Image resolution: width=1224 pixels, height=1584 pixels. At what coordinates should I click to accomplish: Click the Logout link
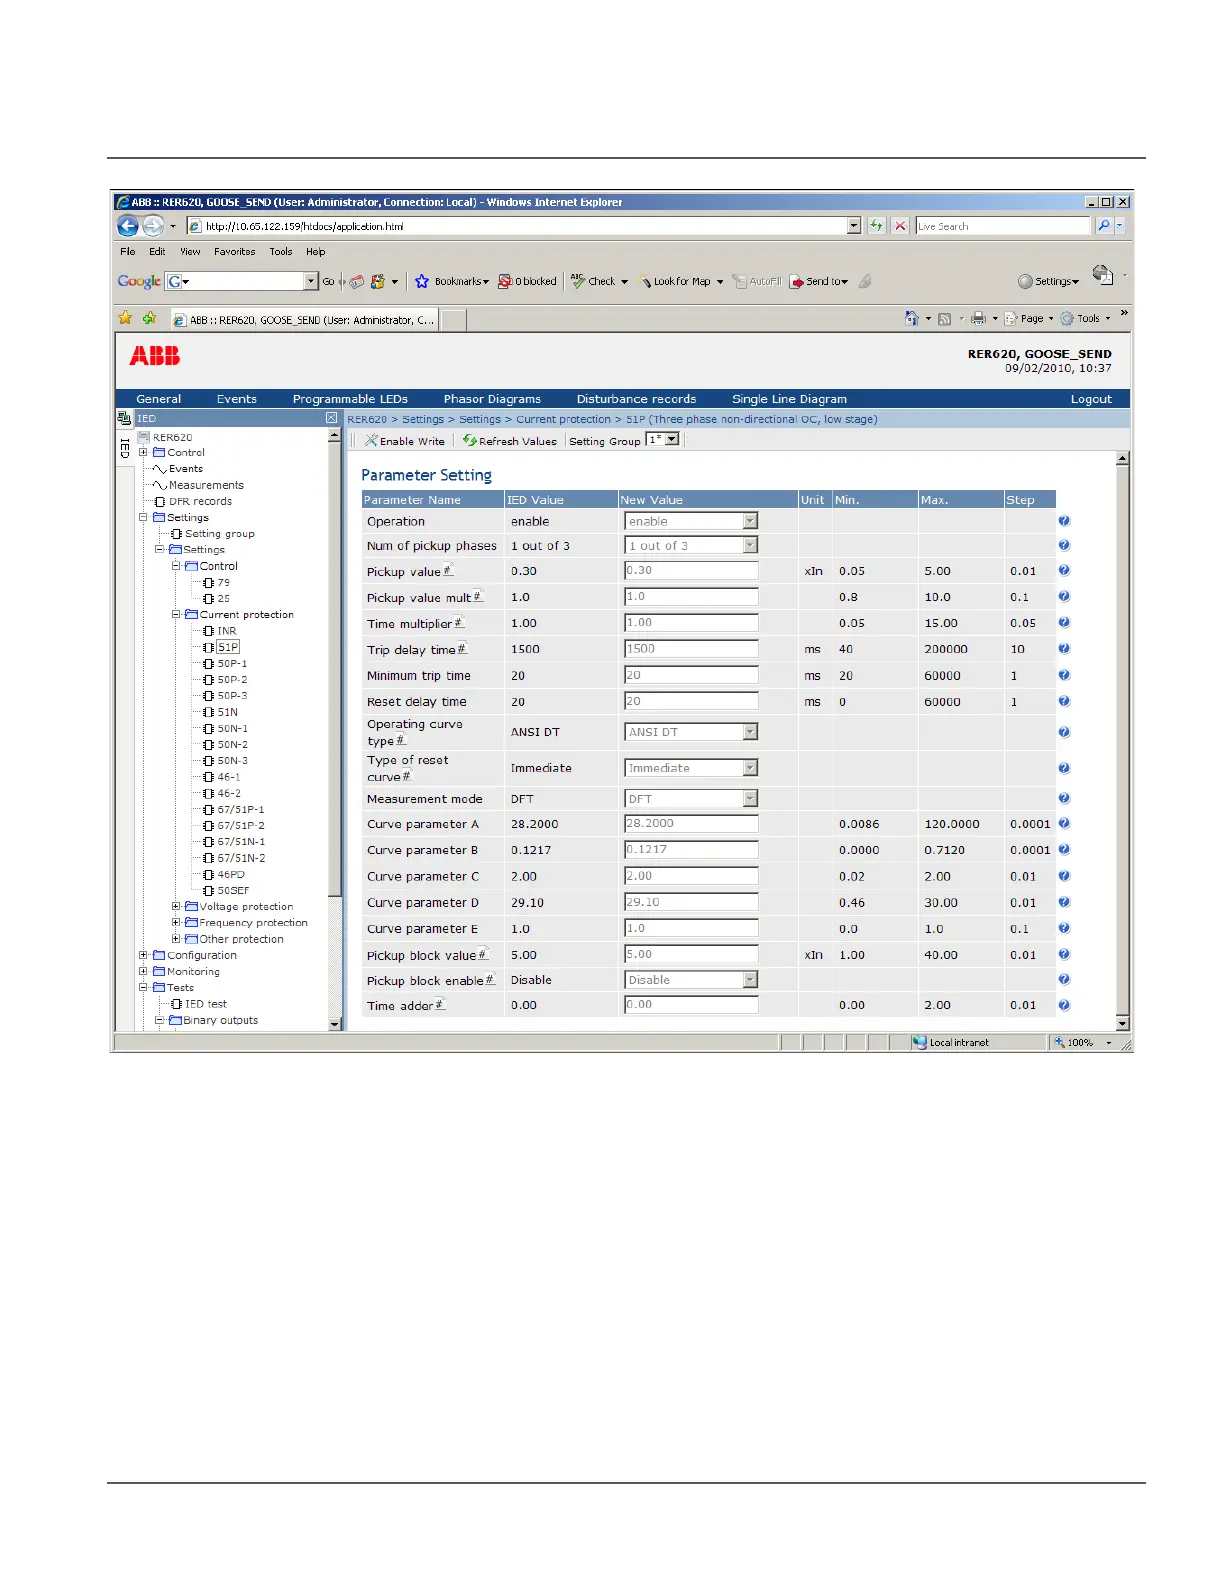pyautogui.click(x=1091, y=398)
